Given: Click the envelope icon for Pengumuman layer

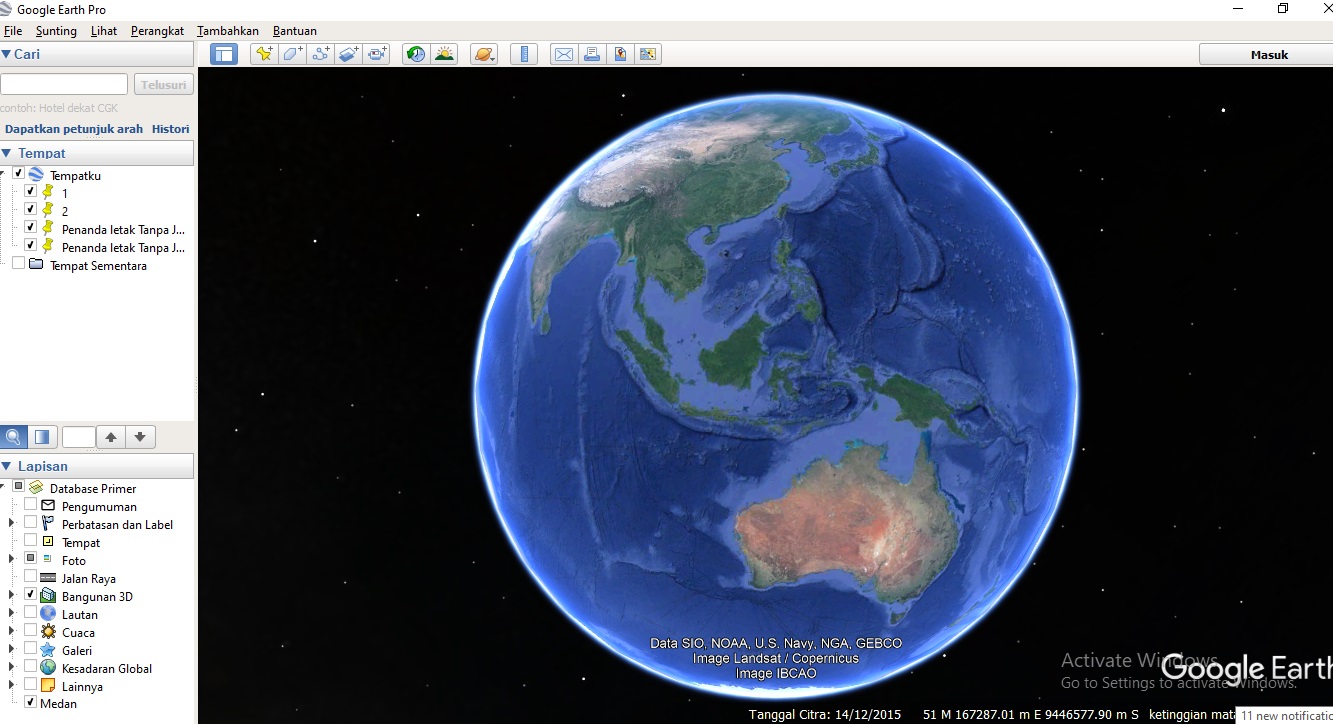Looking at the screenshot, I should click(x=48, y=506).
